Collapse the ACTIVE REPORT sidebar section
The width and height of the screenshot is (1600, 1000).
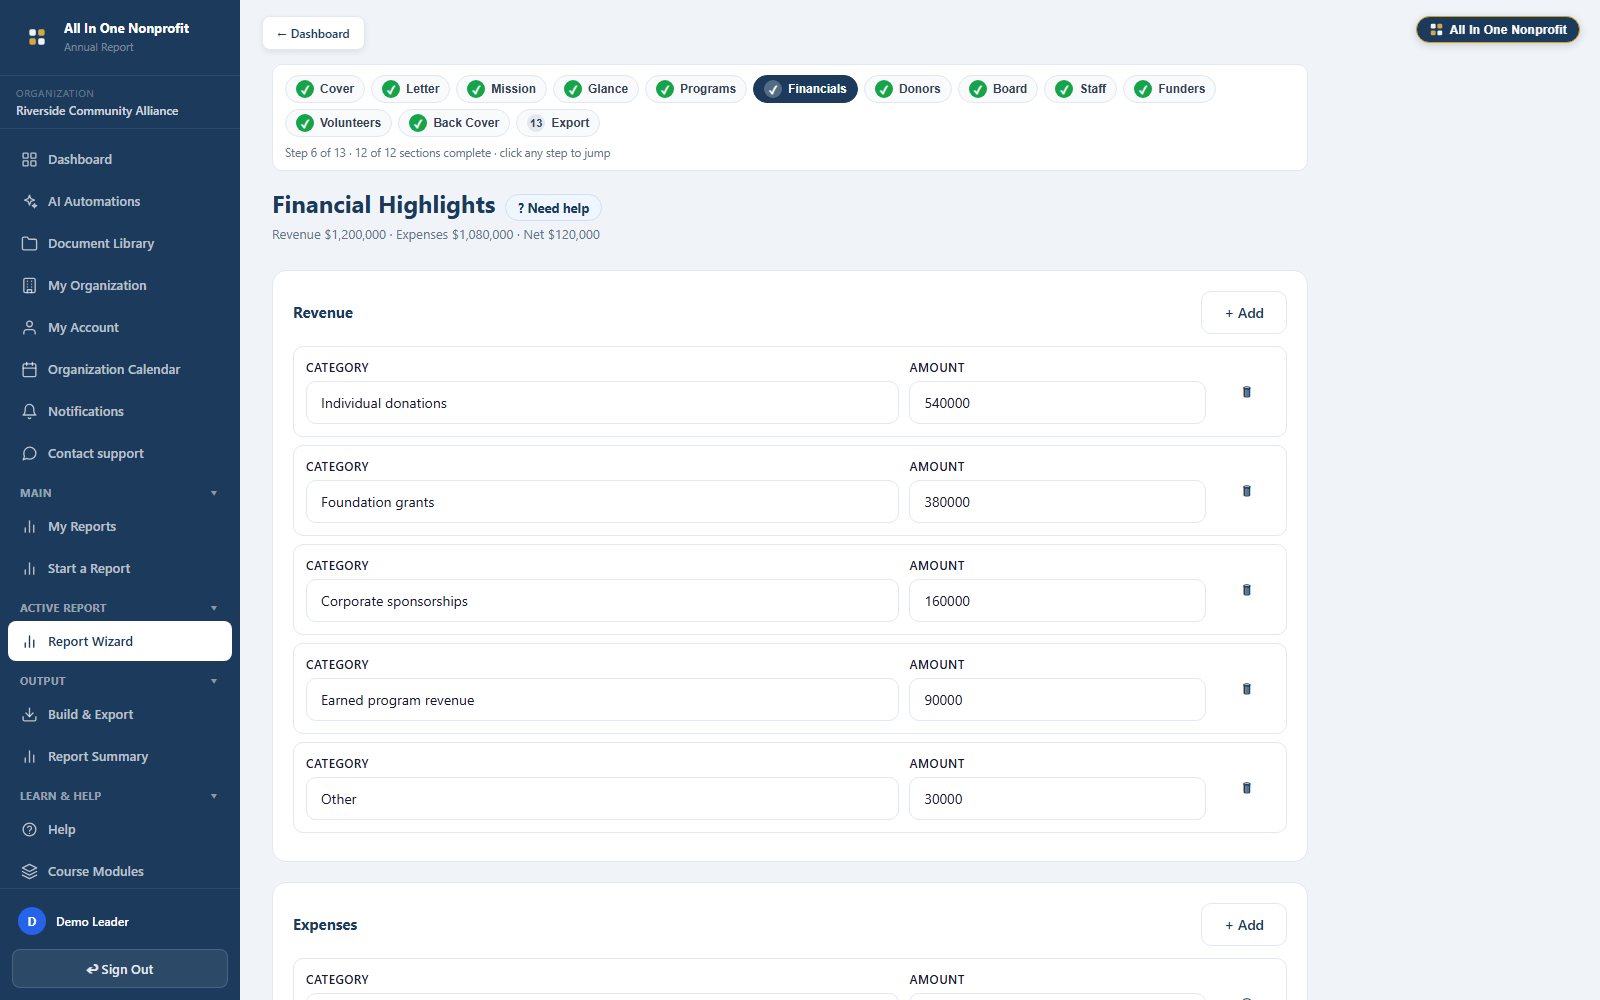tap(214, 608)
